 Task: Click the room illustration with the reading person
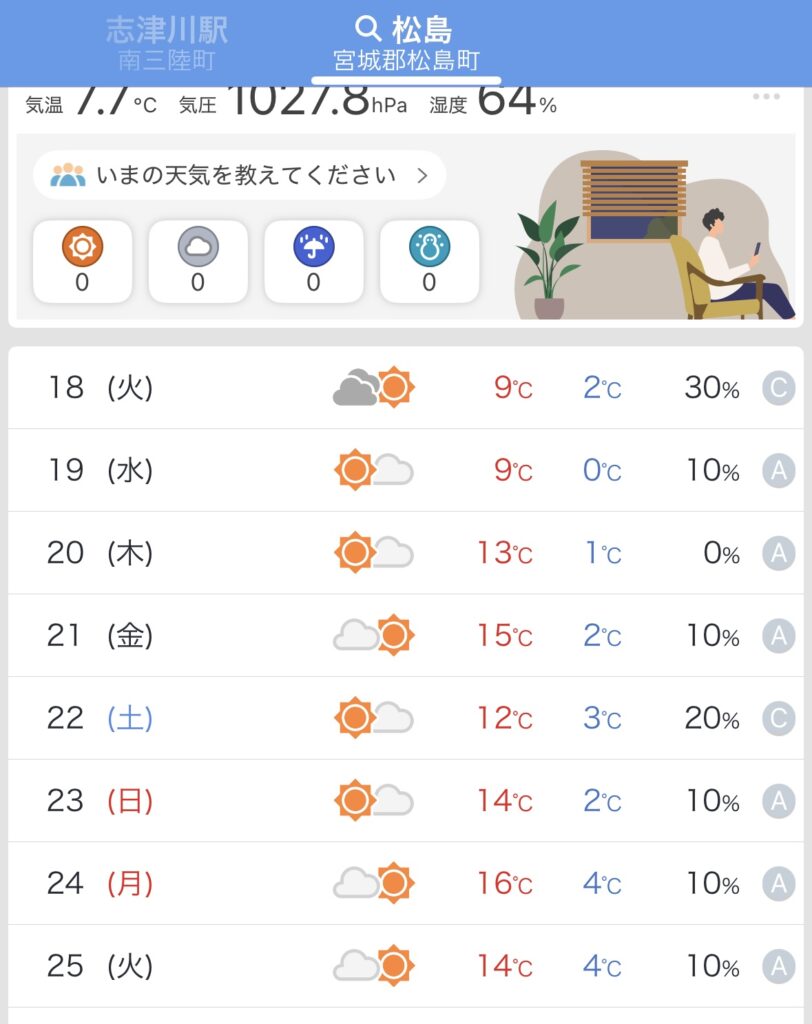click(x=655, y=238)
